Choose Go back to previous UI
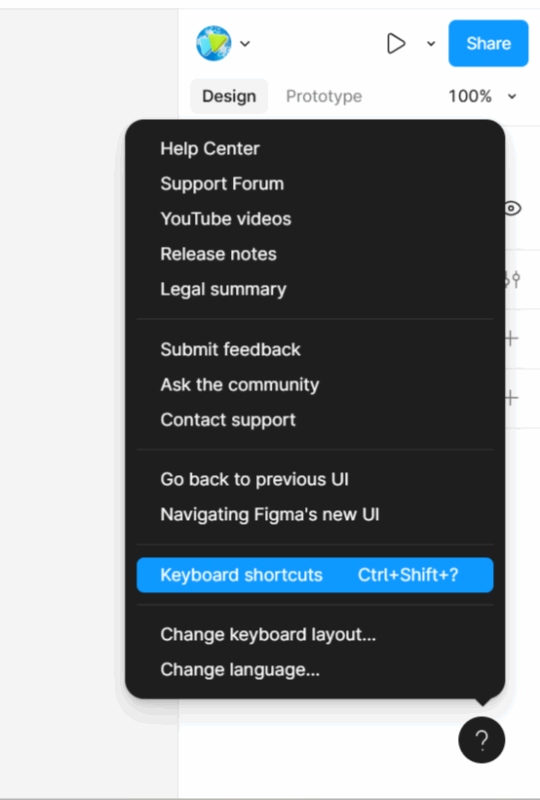540x800 pixels. pos(315,480)
